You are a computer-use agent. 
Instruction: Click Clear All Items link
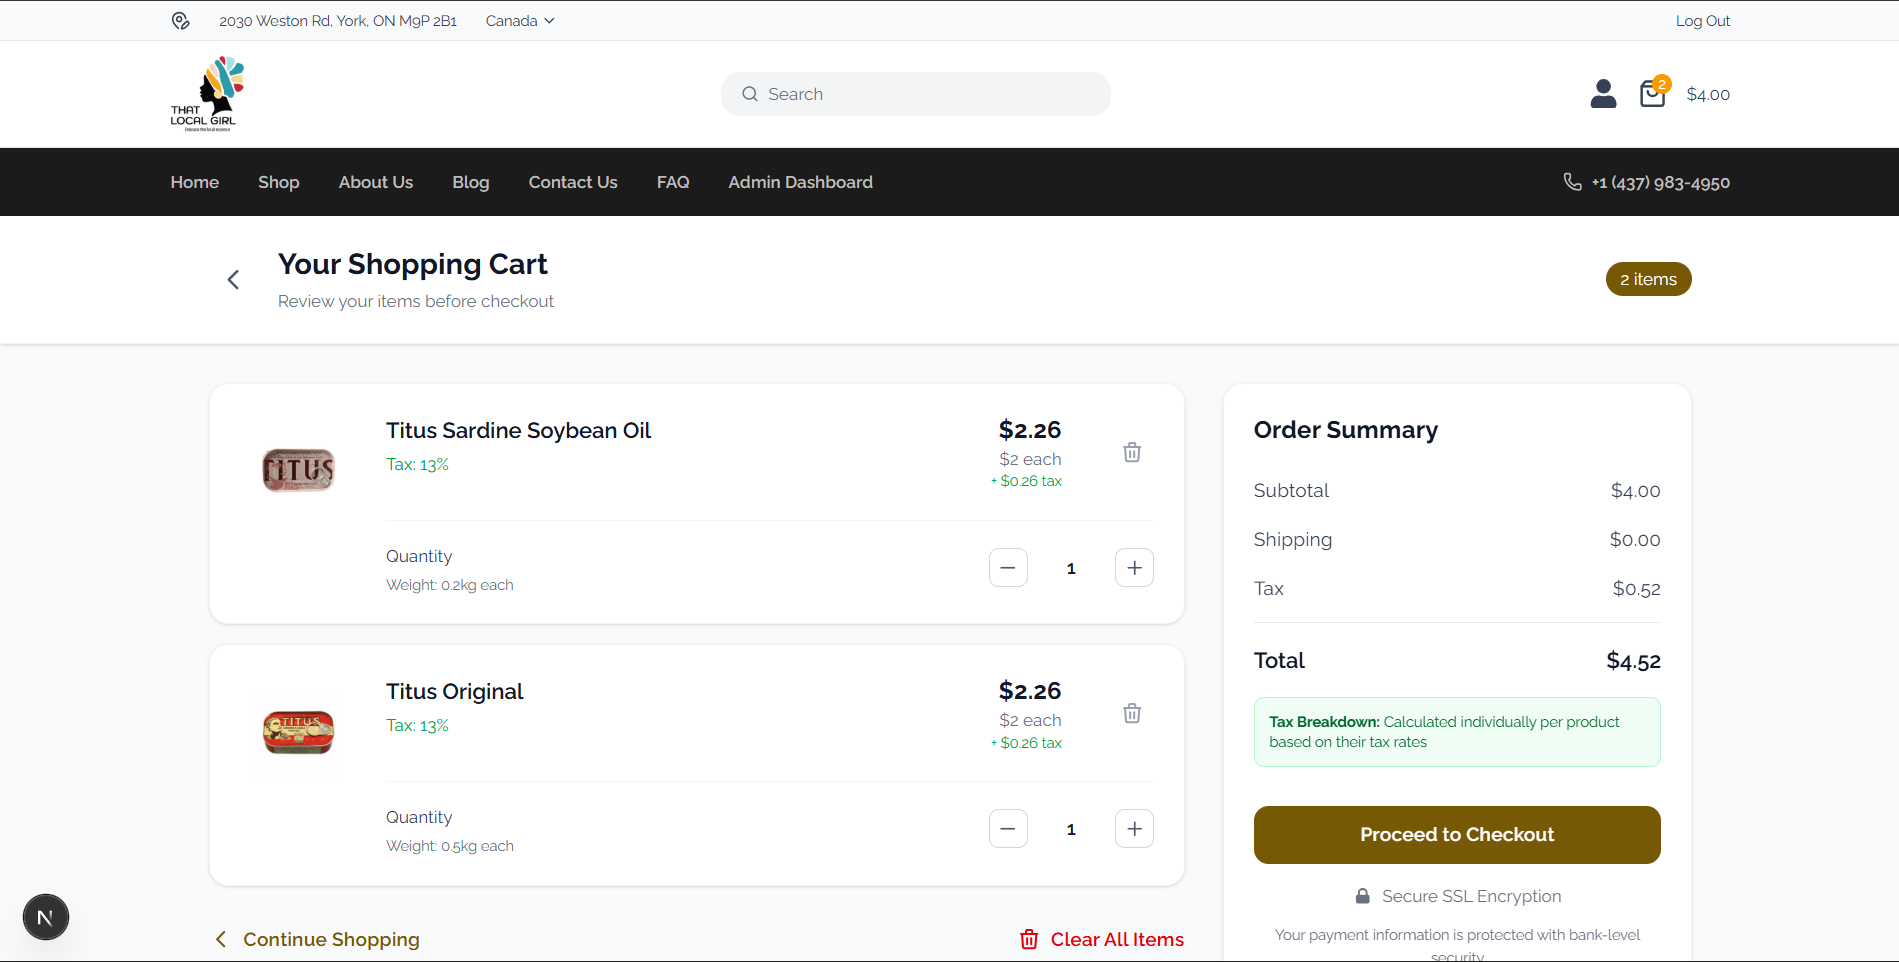tap(1102, 939)
